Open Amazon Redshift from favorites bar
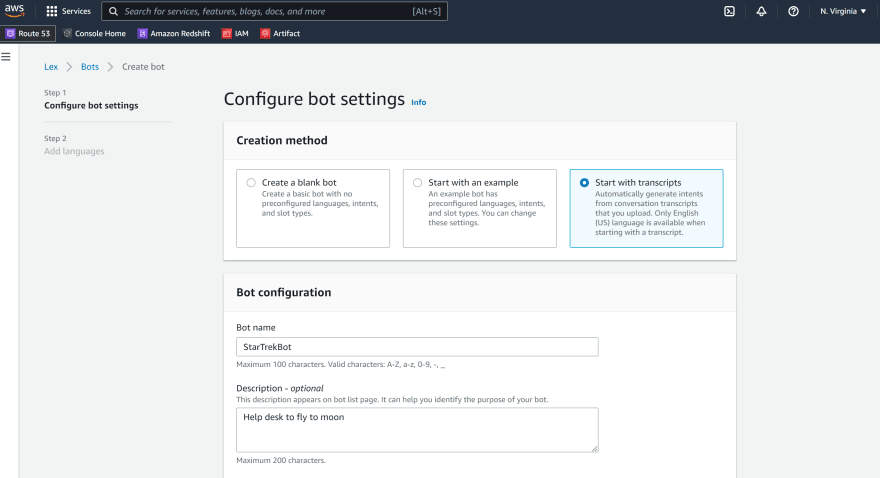This screenshot has height=478, width=880. [x=174, y=34]
